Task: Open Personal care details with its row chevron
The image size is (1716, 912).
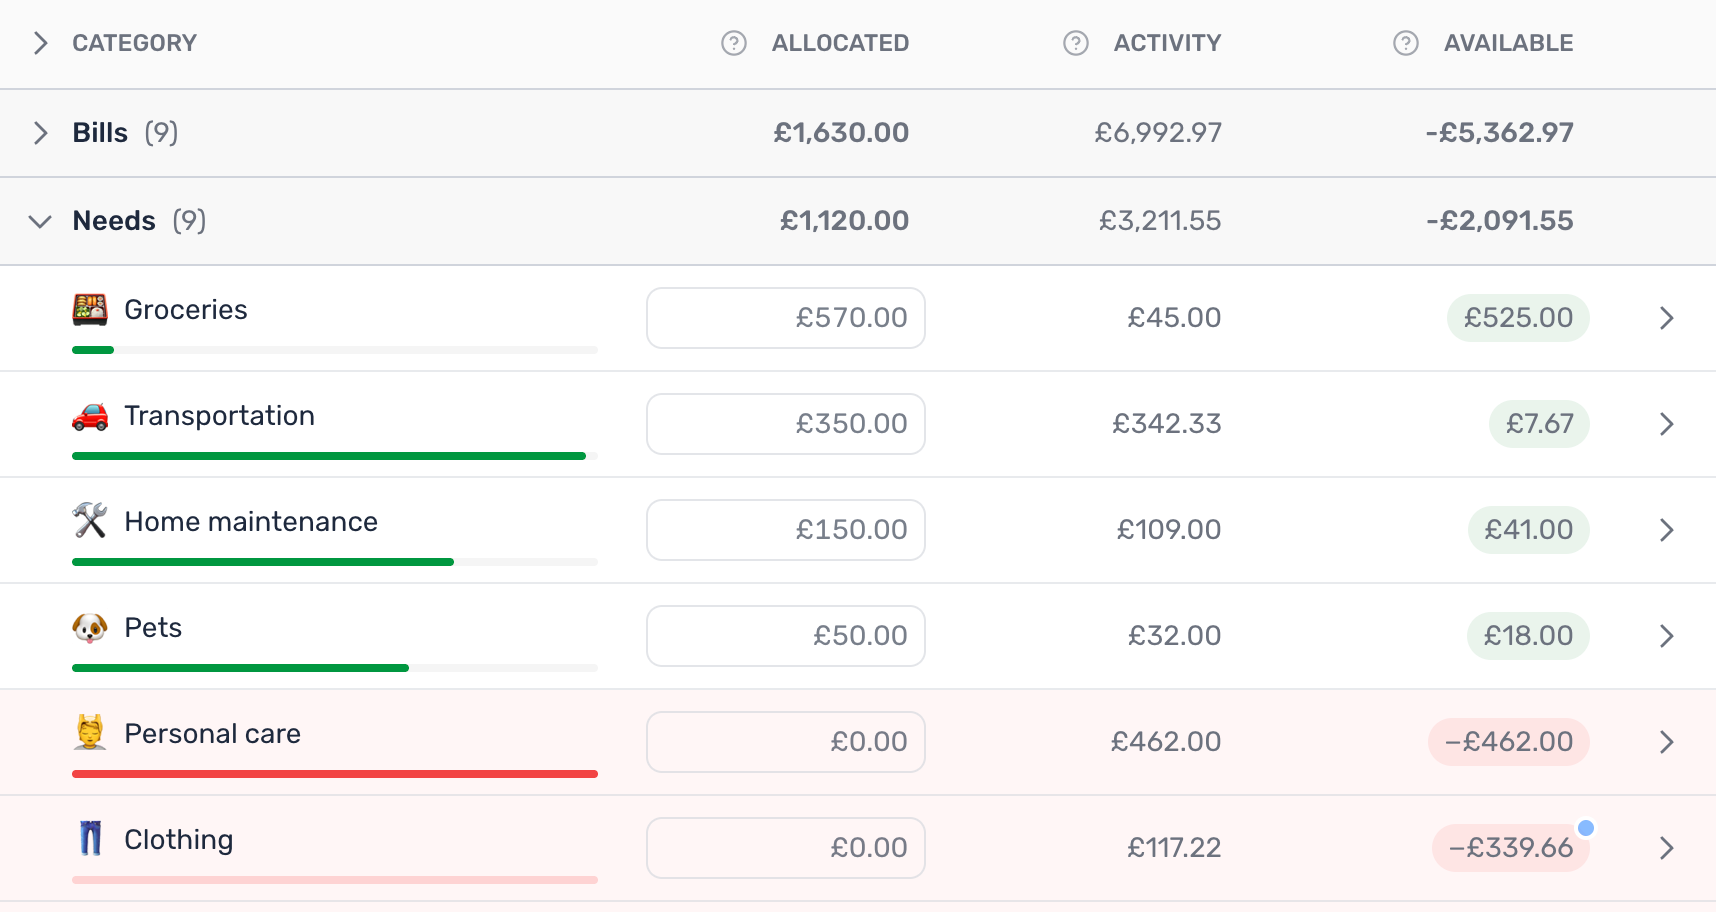Action: point(1666,742)
